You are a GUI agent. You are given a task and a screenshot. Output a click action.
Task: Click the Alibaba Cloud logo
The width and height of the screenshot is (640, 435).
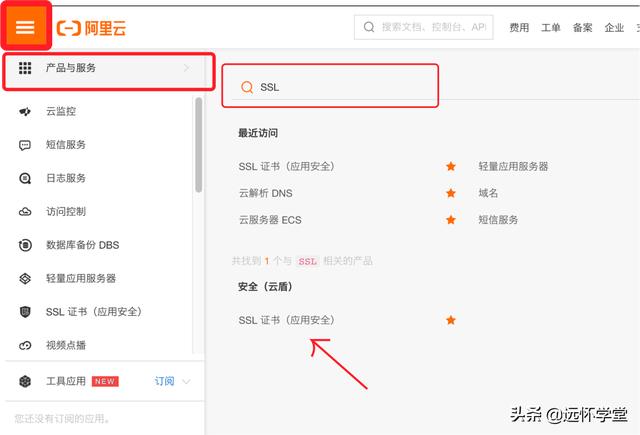[x=91, y=28]
